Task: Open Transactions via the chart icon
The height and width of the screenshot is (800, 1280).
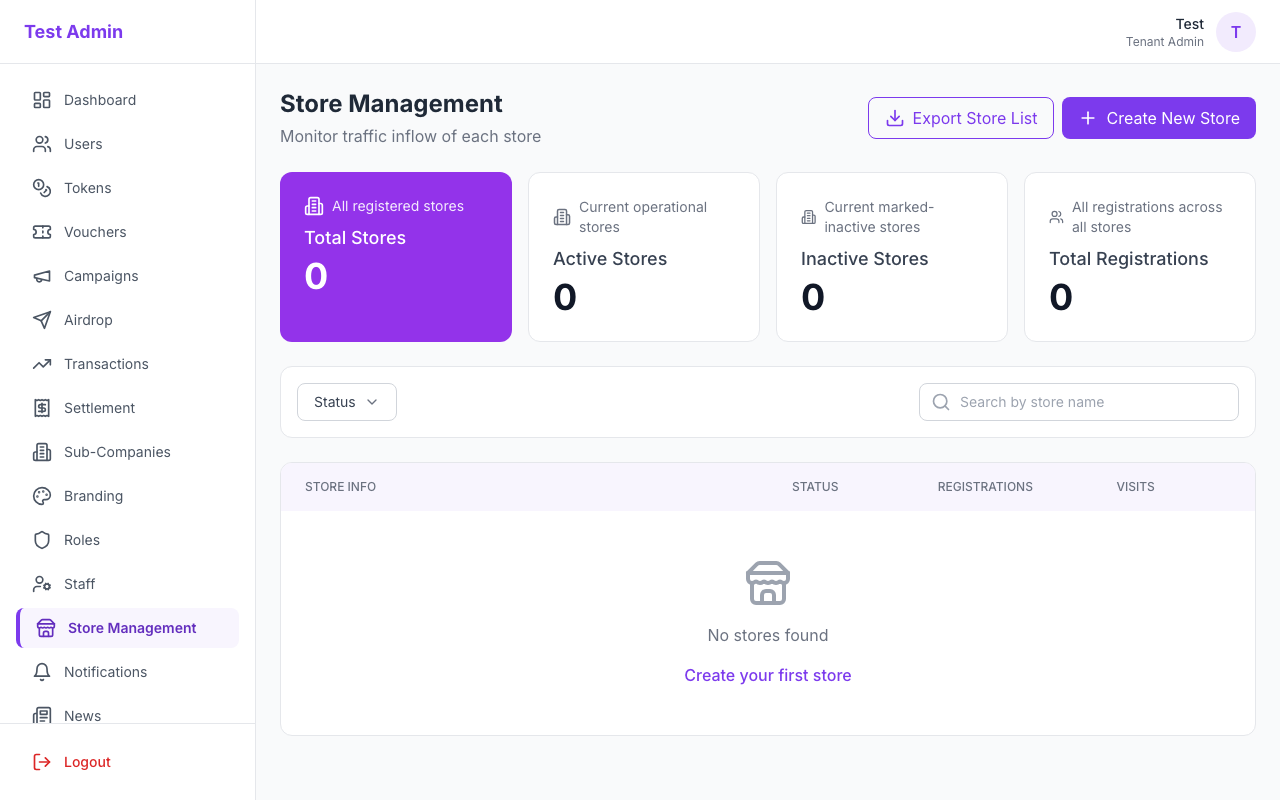Action: (x=41, y=364)
